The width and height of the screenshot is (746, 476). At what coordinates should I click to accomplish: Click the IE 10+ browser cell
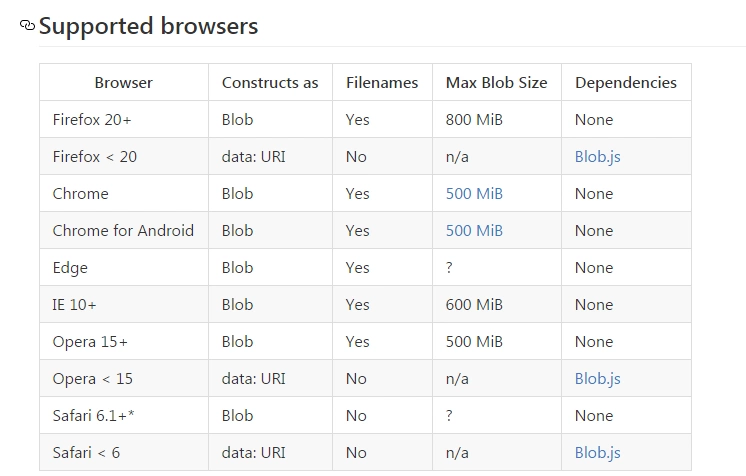tap(74, 305)
